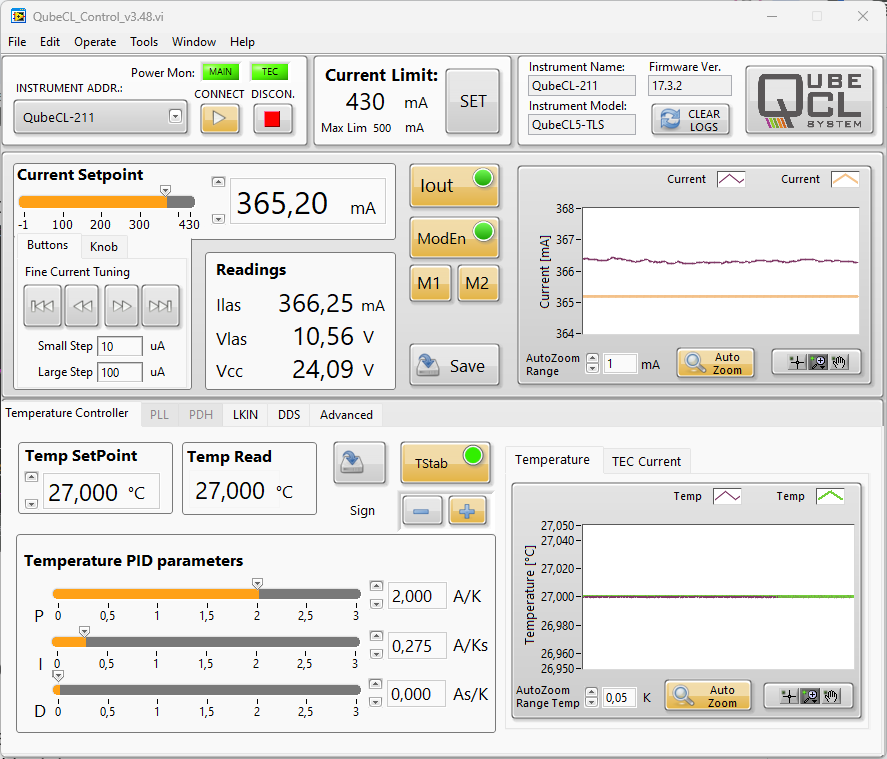Open the Window menu
The width and height of the screenshot is (887, 759).
[193, 42]
